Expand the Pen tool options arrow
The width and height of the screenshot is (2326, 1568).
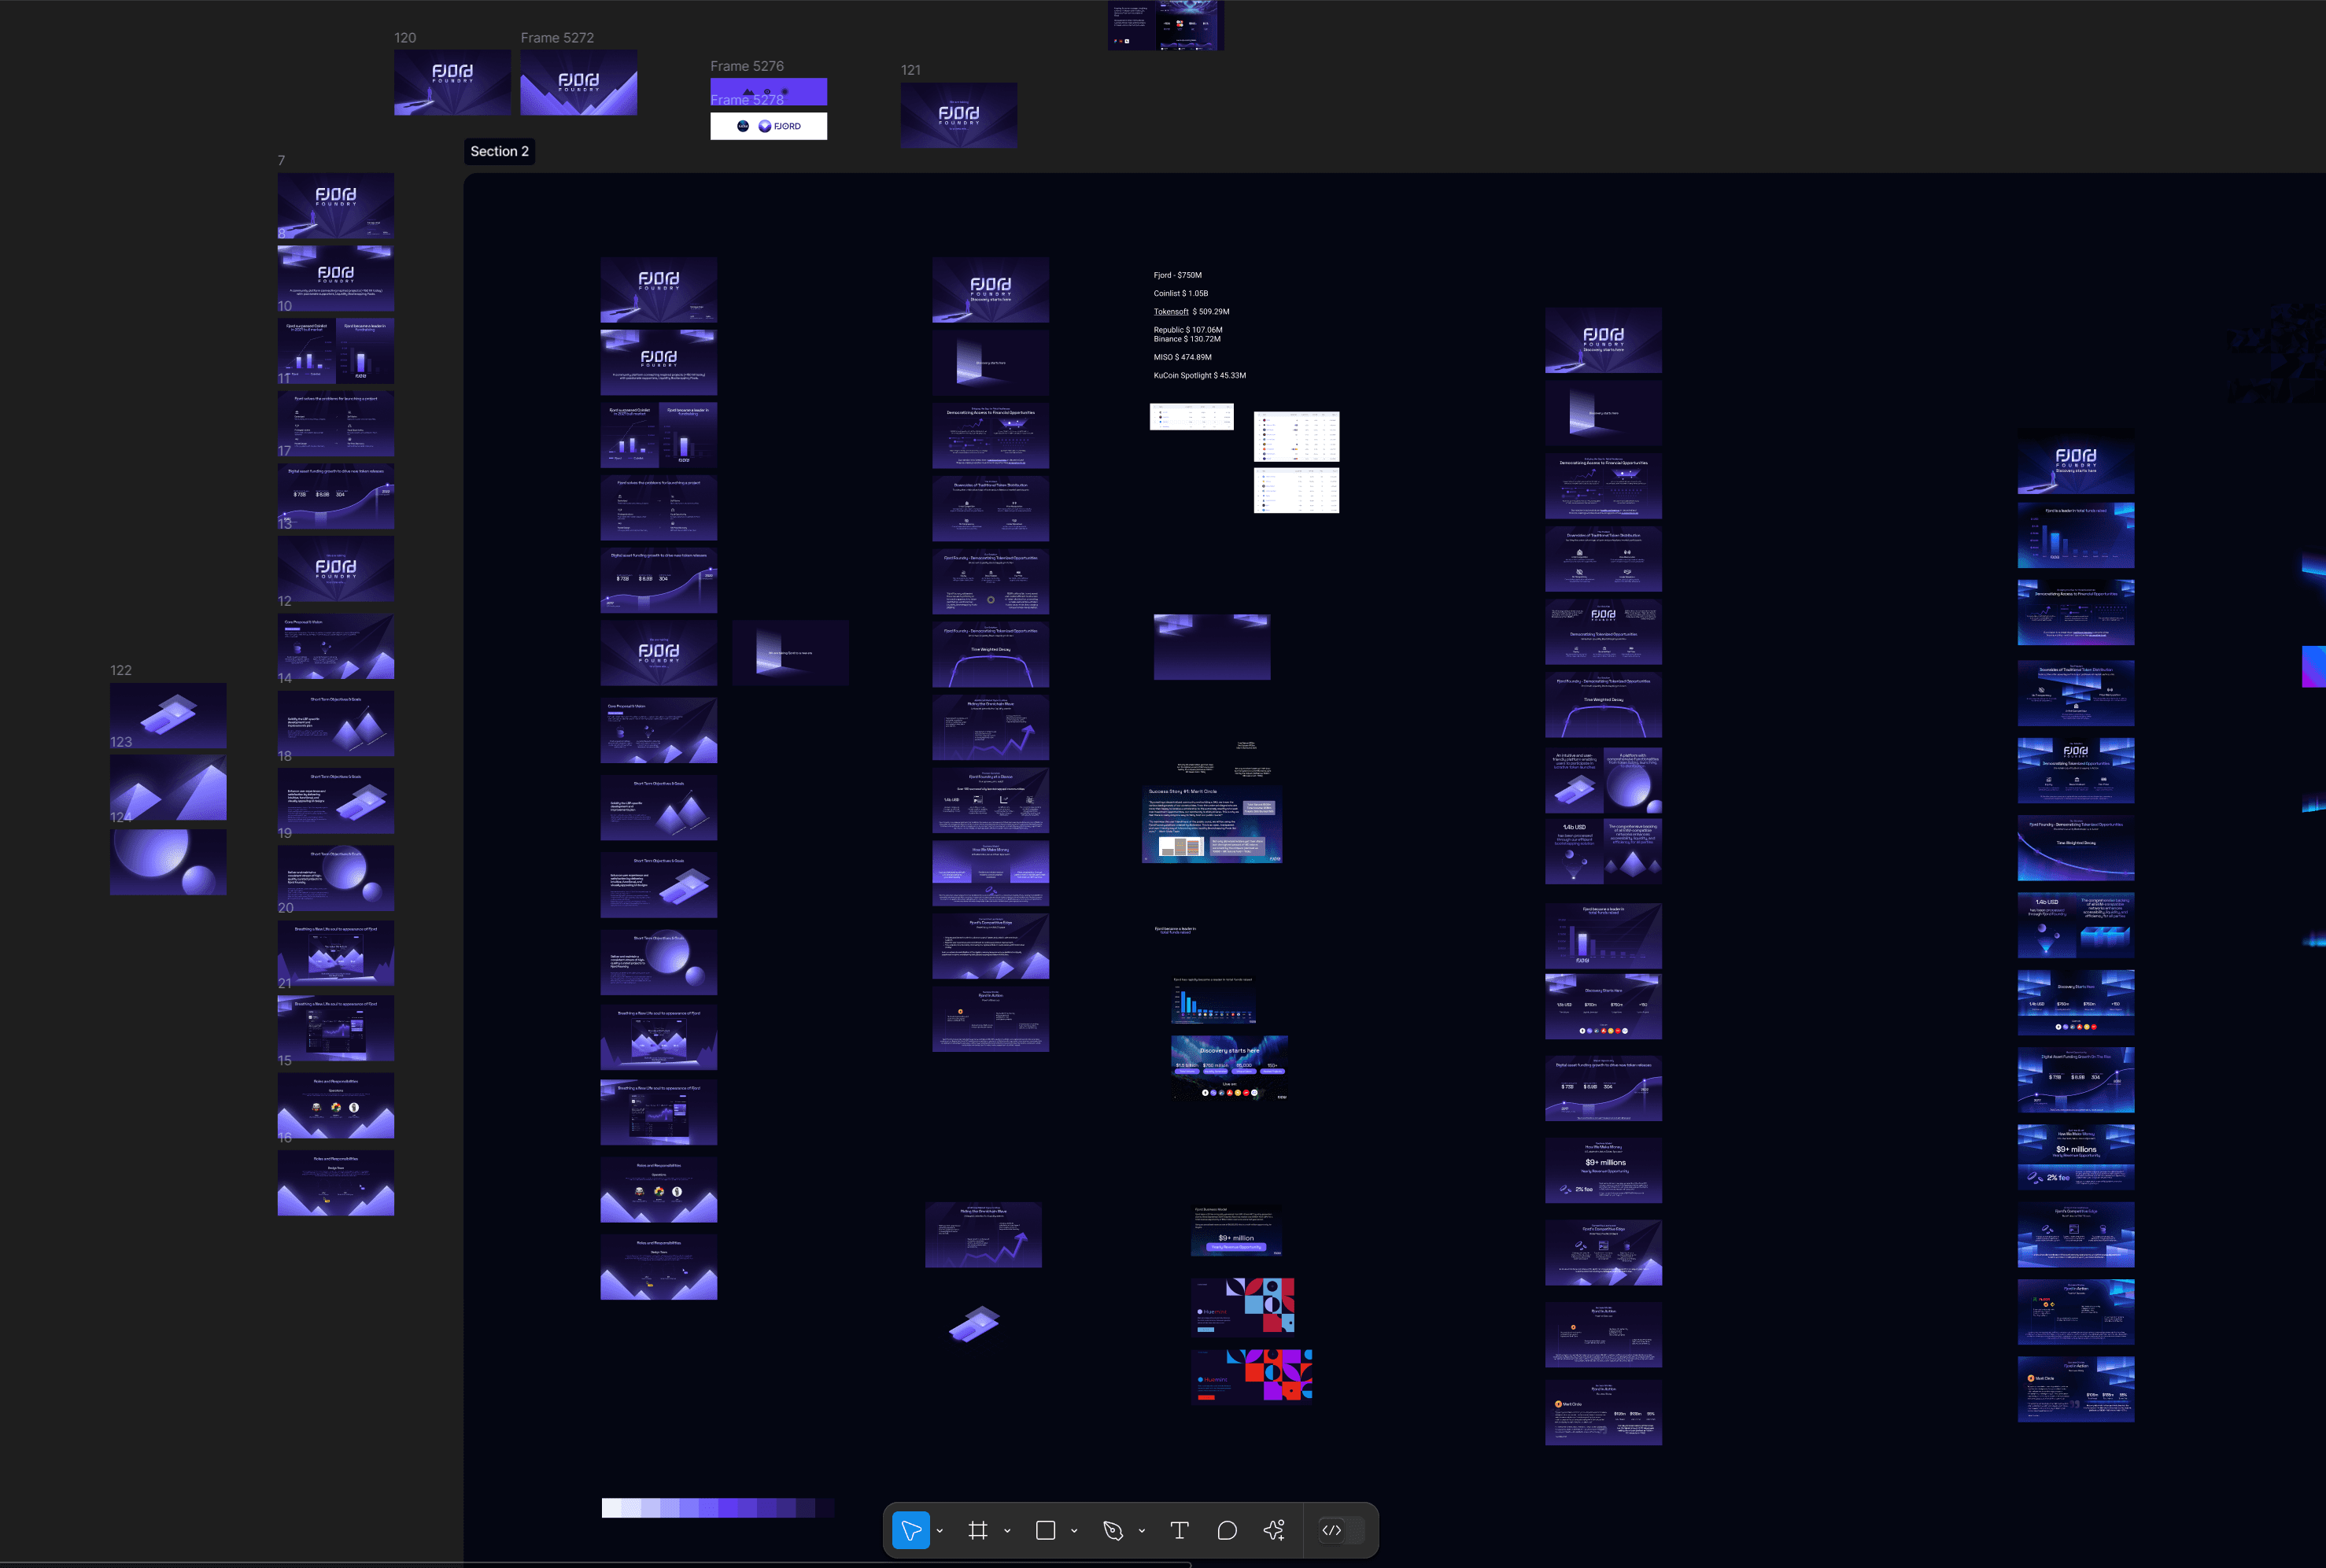[1141, 1531]
